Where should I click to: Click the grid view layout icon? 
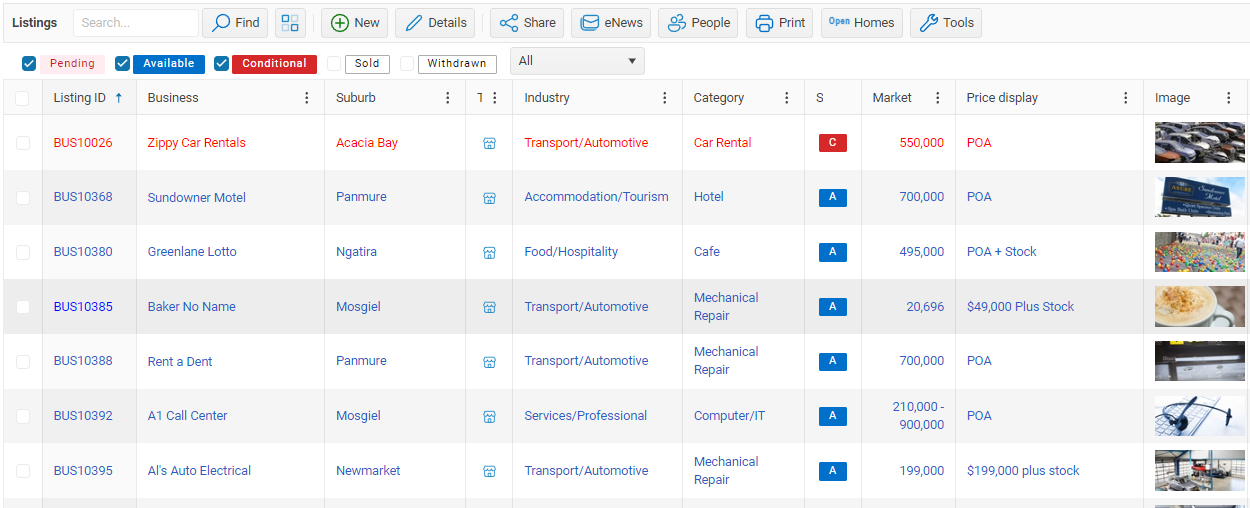pyautogui.click(x=290, y=23)
